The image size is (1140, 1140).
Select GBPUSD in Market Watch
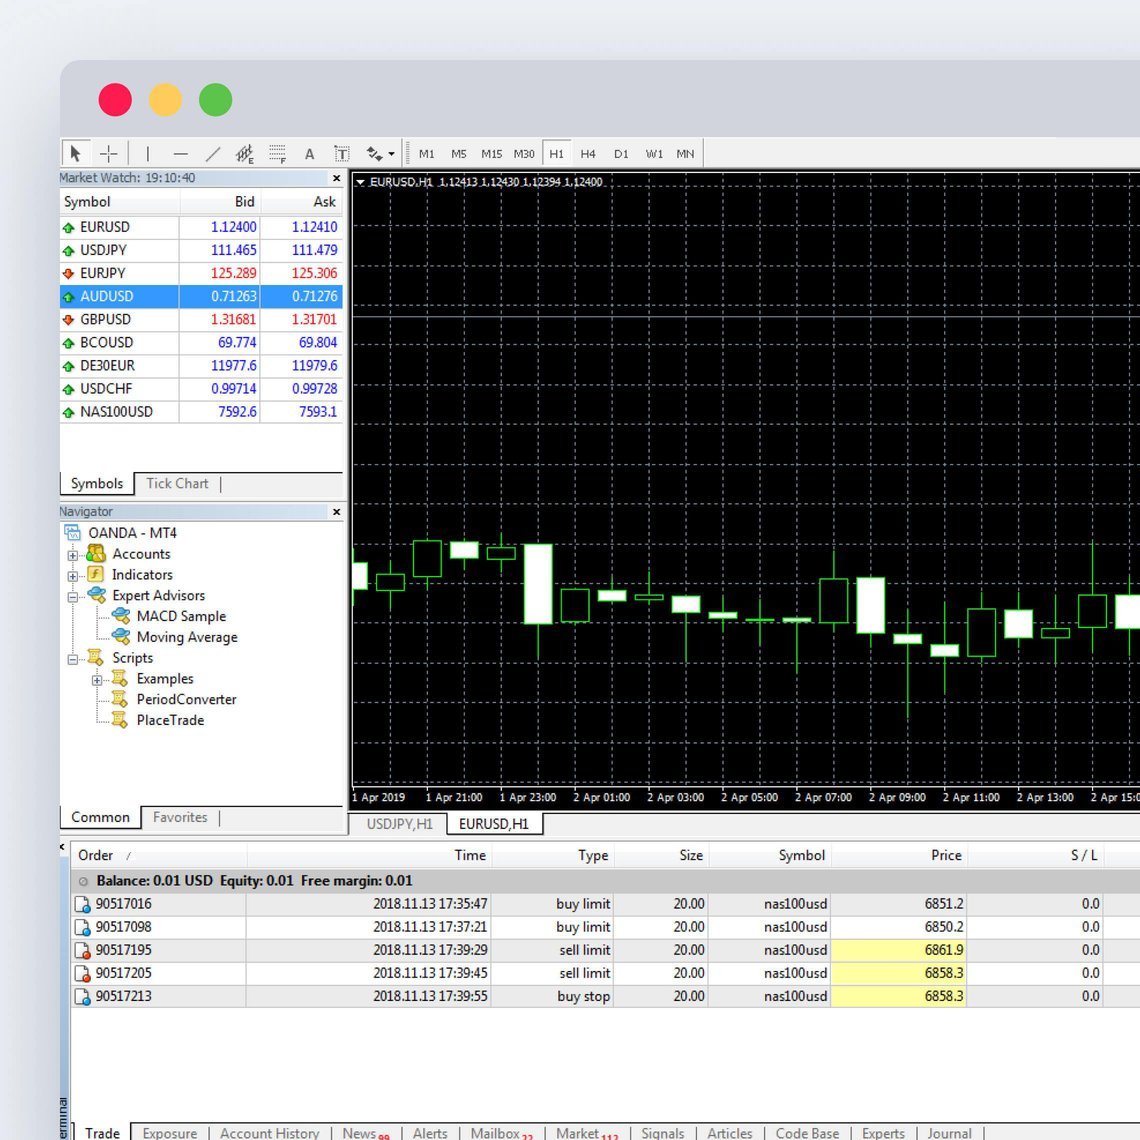coord(106,319)
